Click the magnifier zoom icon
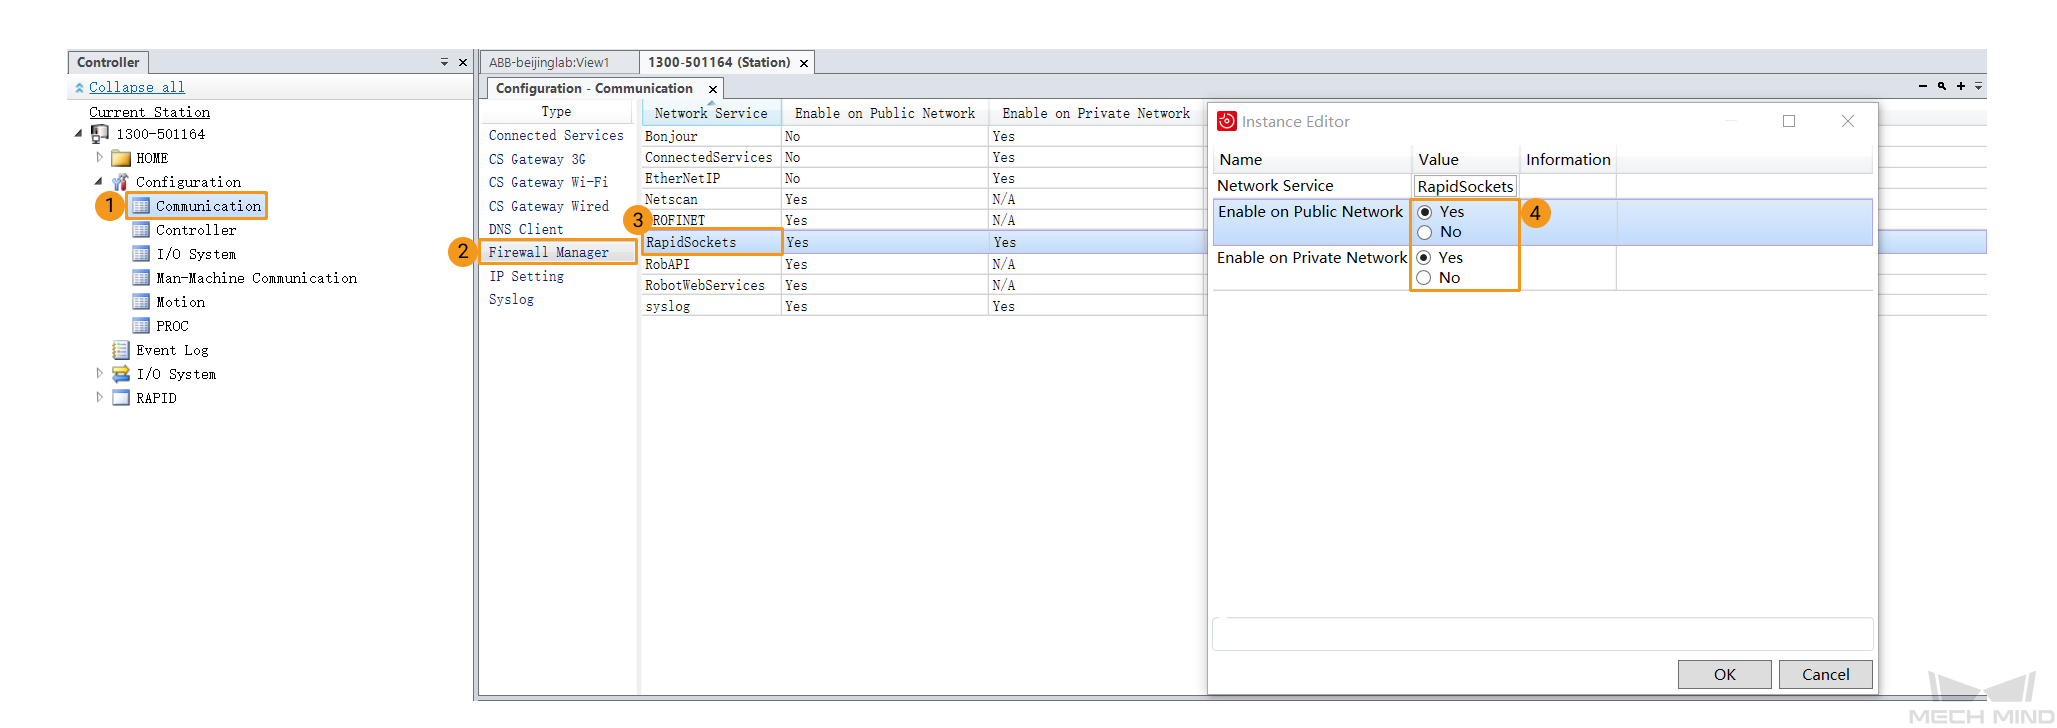The height and width of the screenshot is (728, 2057). pyautogui.click(x=1942, y=87)
